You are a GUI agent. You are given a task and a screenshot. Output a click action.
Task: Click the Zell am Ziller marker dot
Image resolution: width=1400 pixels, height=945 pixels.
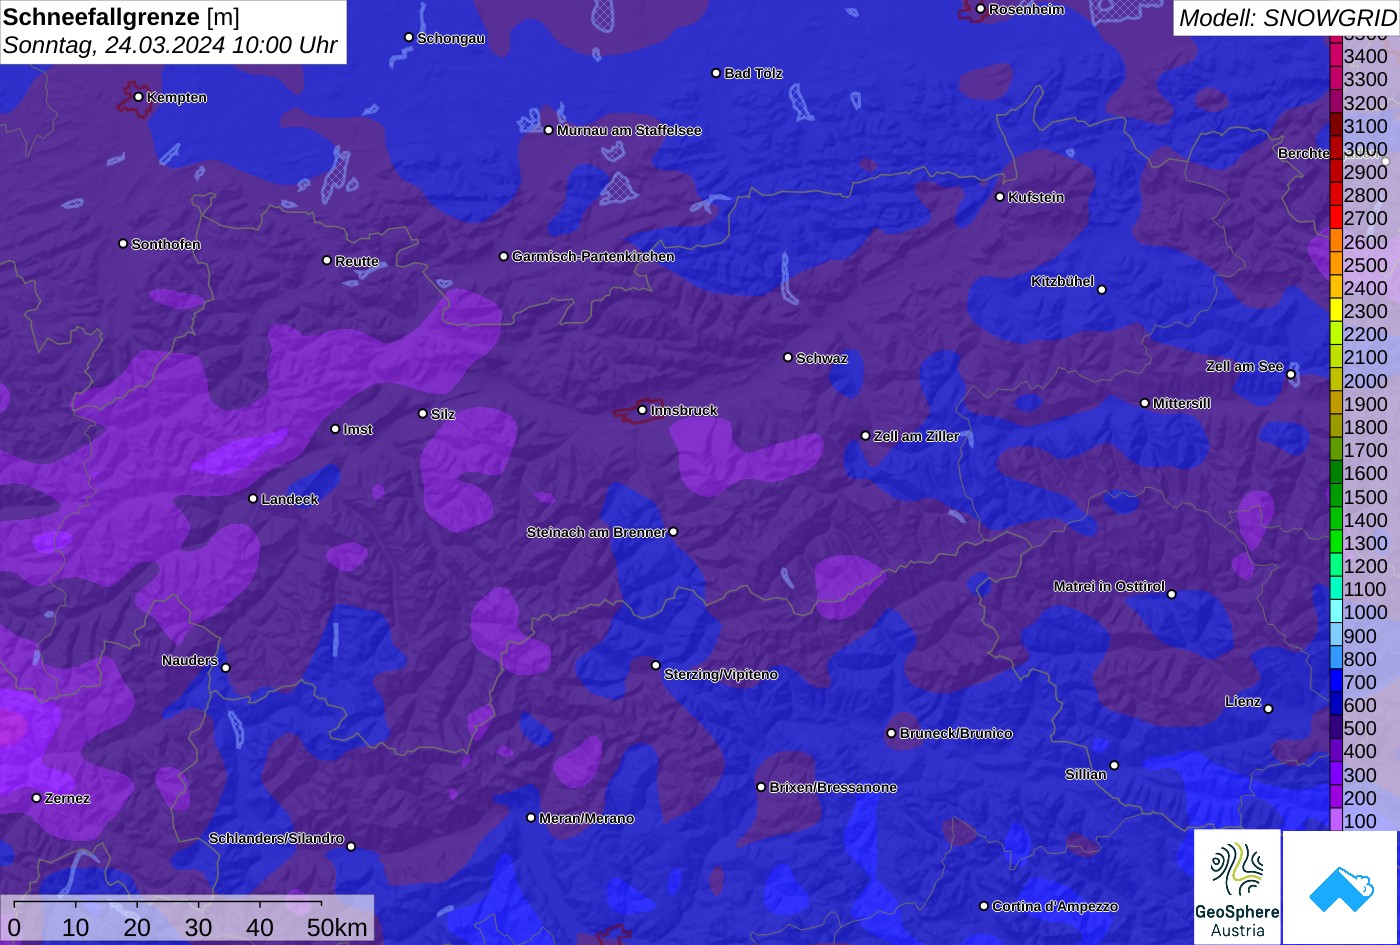click(x=865, y=436)
